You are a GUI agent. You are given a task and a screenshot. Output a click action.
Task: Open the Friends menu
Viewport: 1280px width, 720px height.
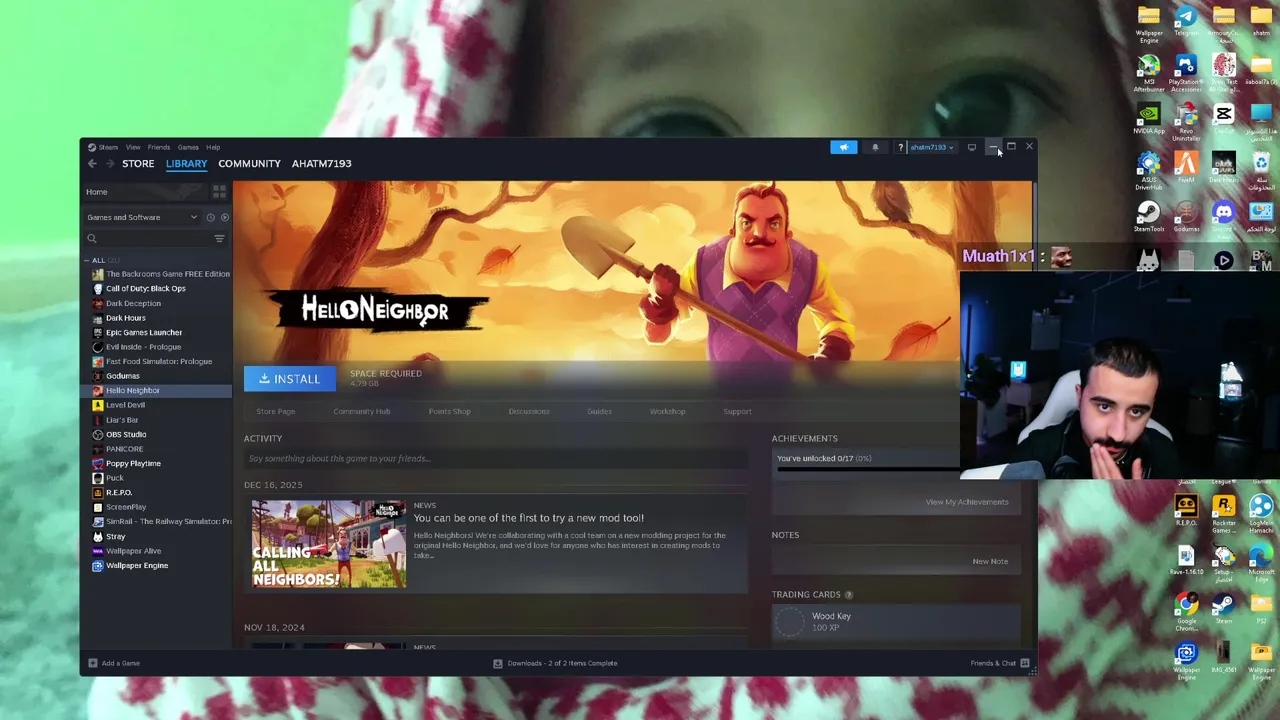click(159, 147)
